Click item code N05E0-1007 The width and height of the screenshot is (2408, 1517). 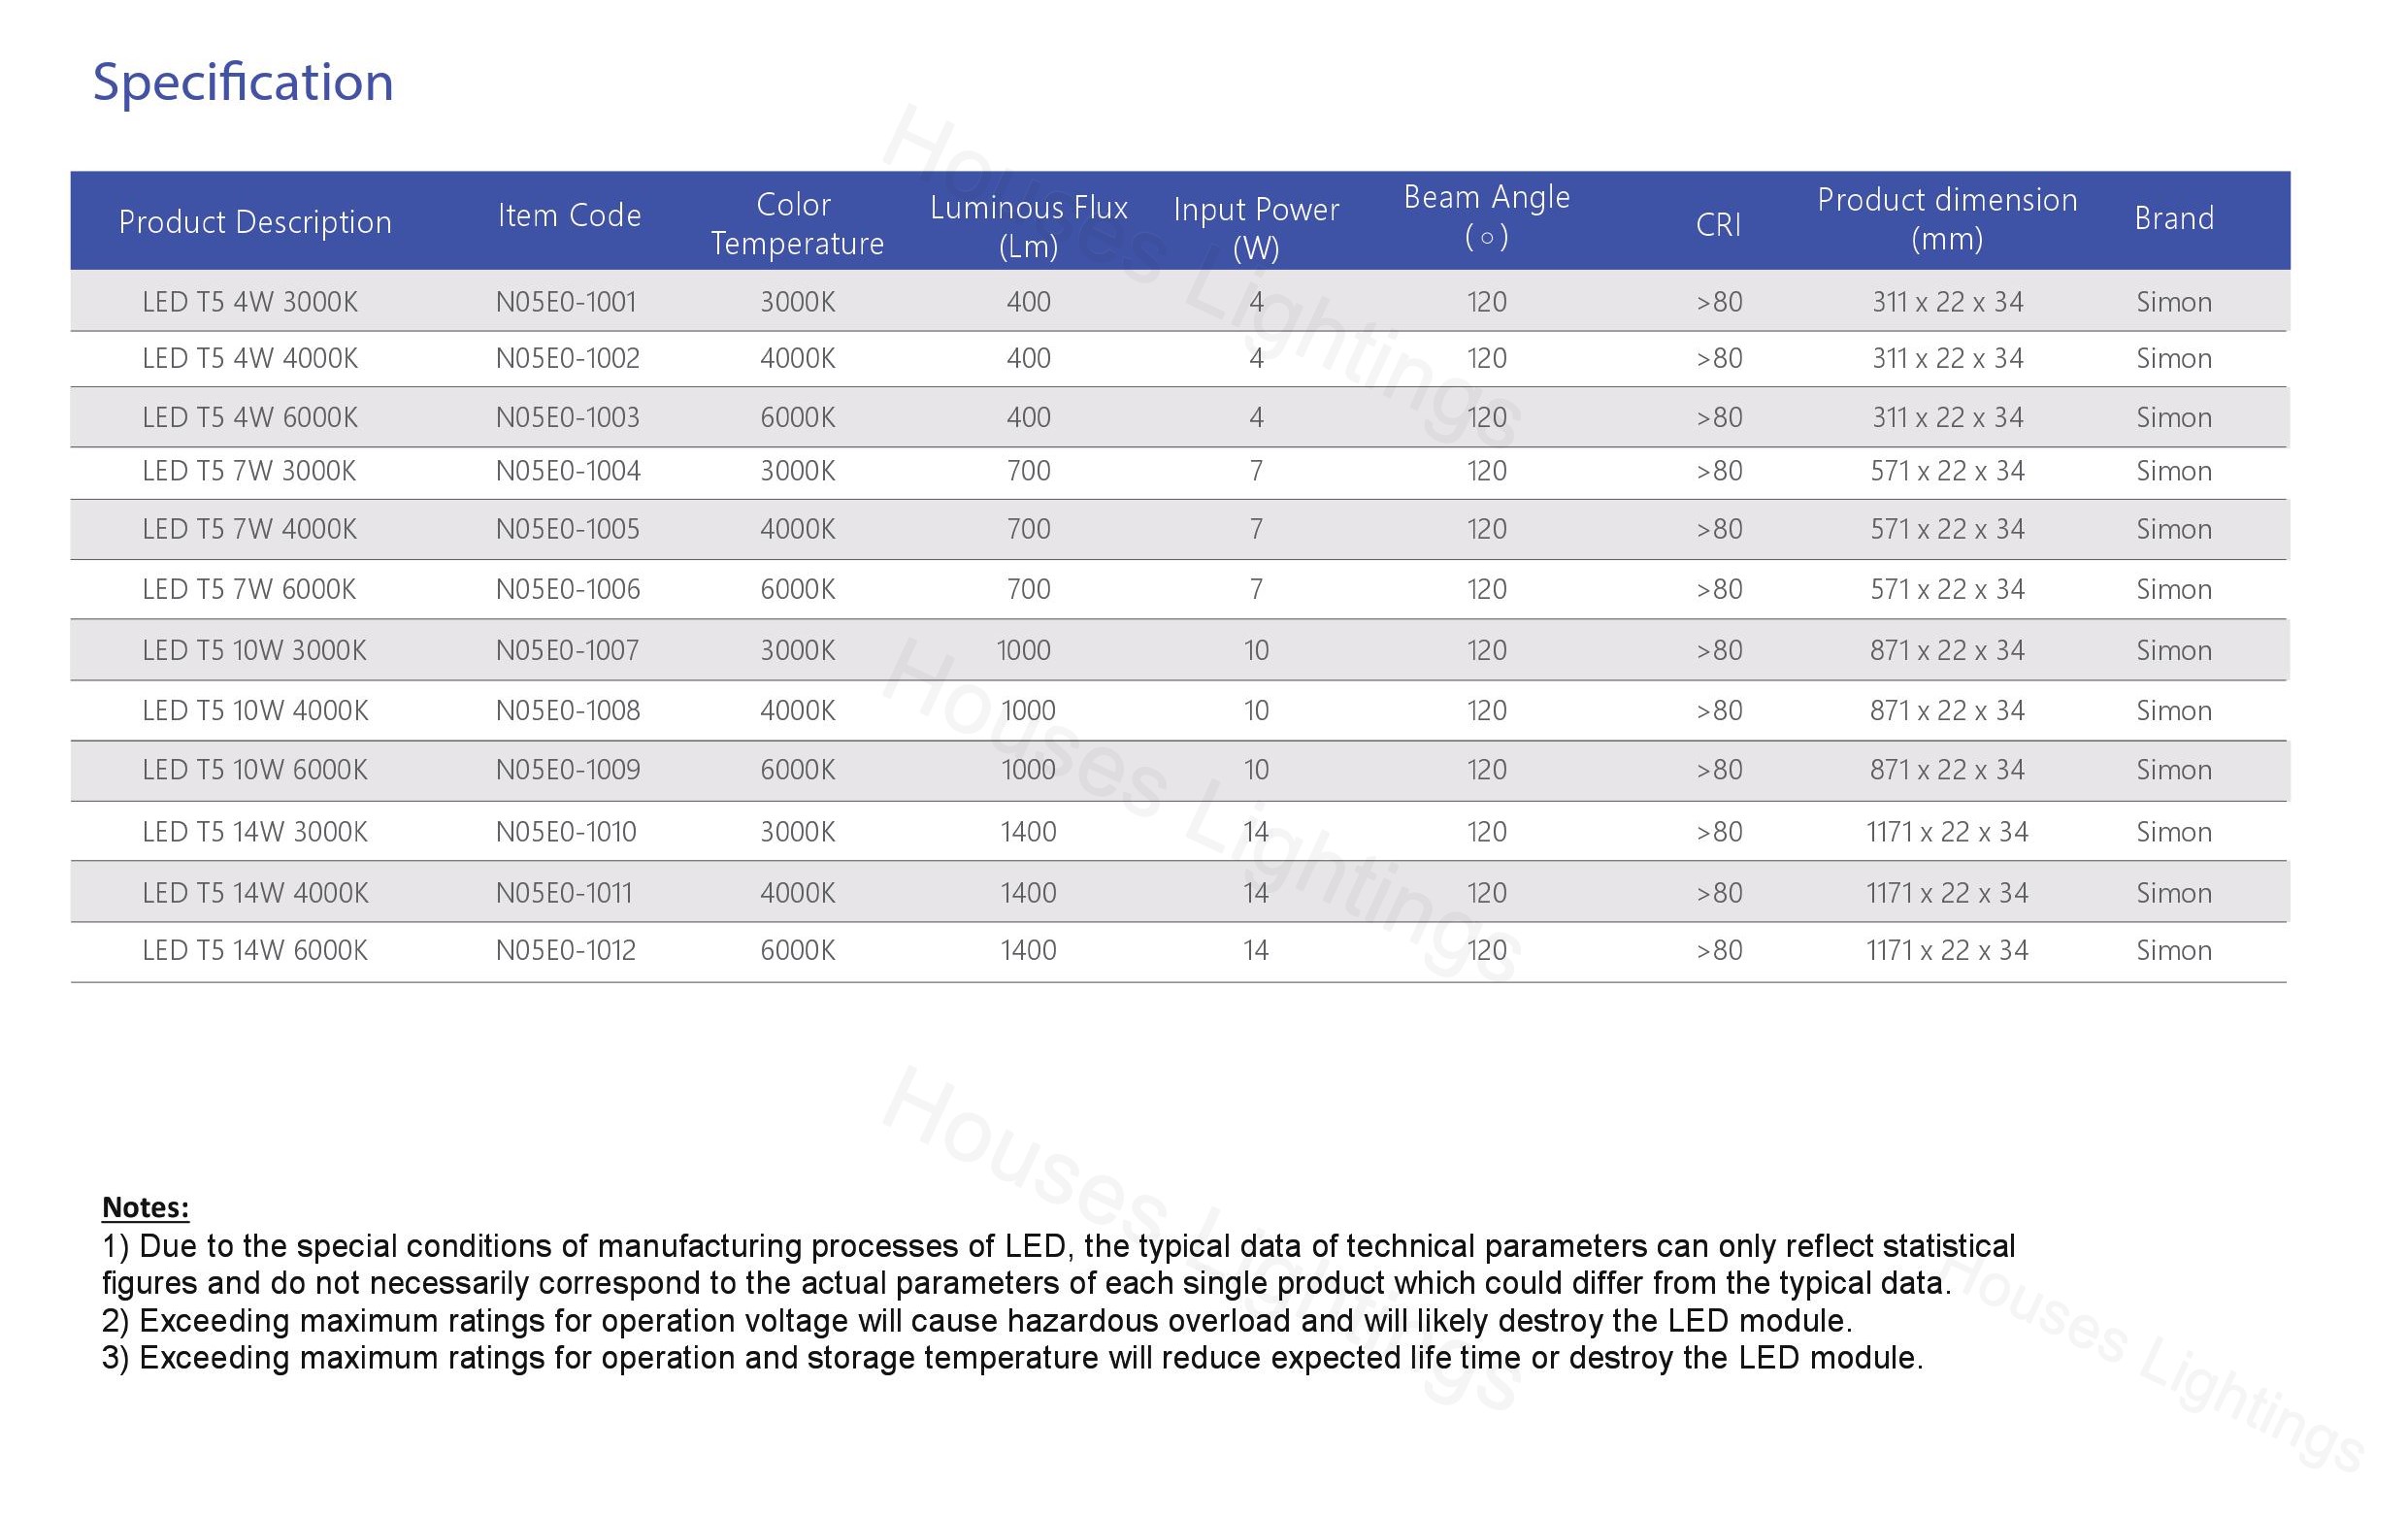567,650
